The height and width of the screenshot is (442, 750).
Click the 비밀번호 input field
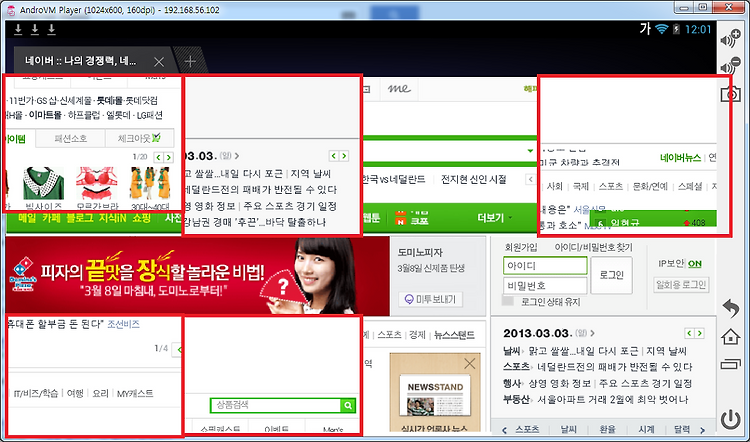point(545,286)
